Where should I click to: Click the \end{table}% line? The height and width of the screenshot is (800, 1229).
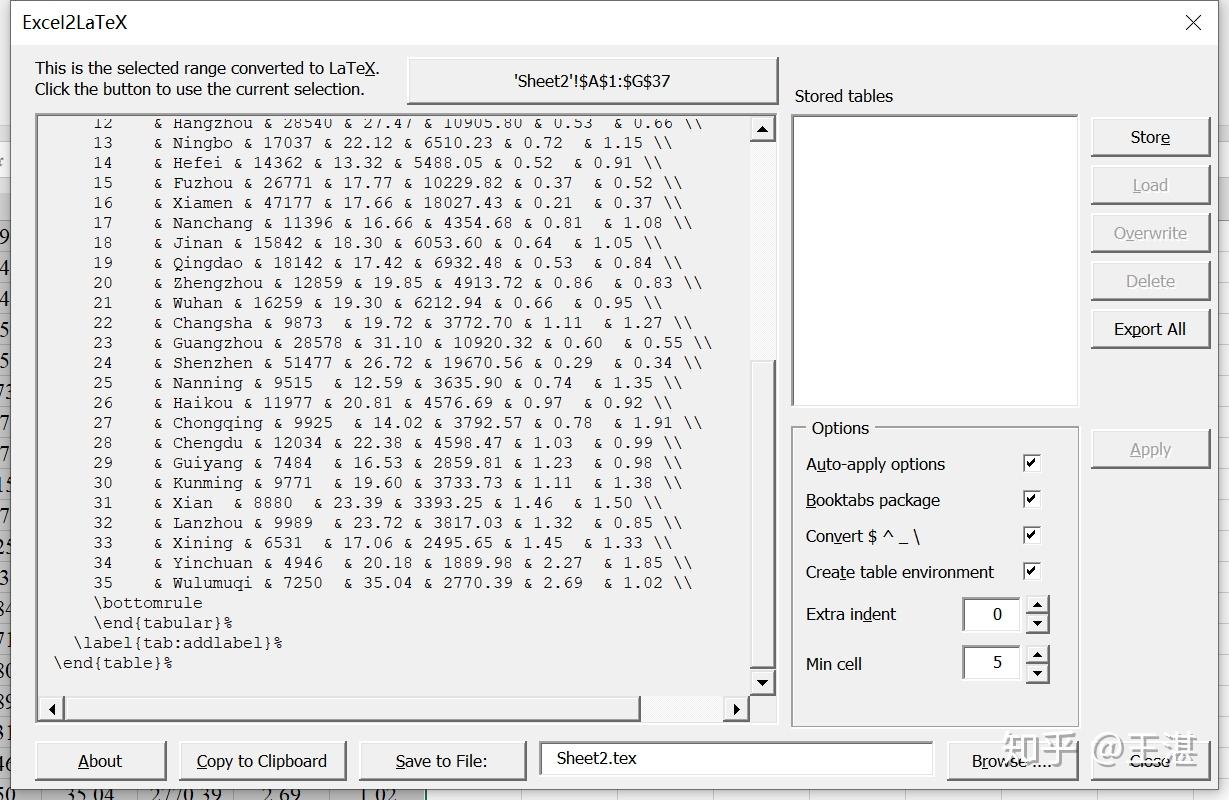(113, 663)
